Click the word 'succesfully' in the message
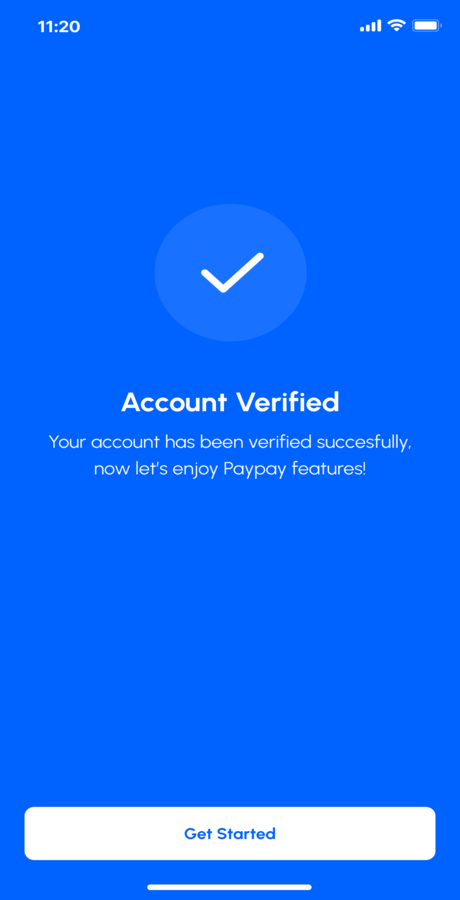This screenshot has width=460, height=900. [365, 443]
